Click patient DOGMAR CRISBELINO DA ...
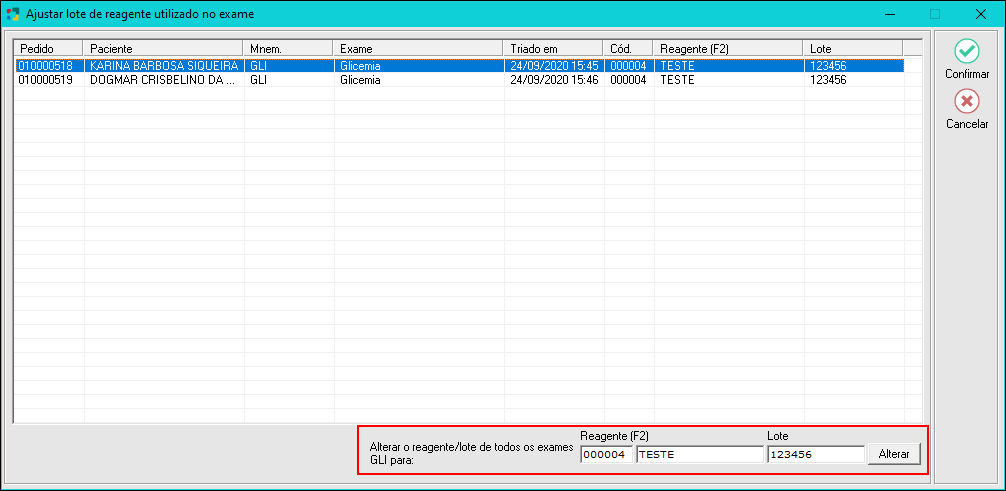This screenshot has width=1006, height=491. tap(164, 80)
